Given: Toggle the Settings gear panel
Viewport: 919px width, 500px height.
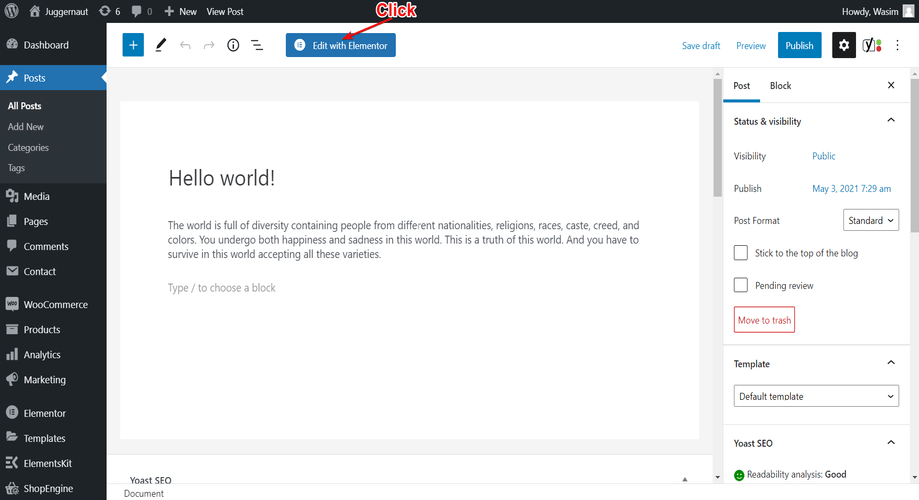Looking at the screenshot, I should click(843, 45).
